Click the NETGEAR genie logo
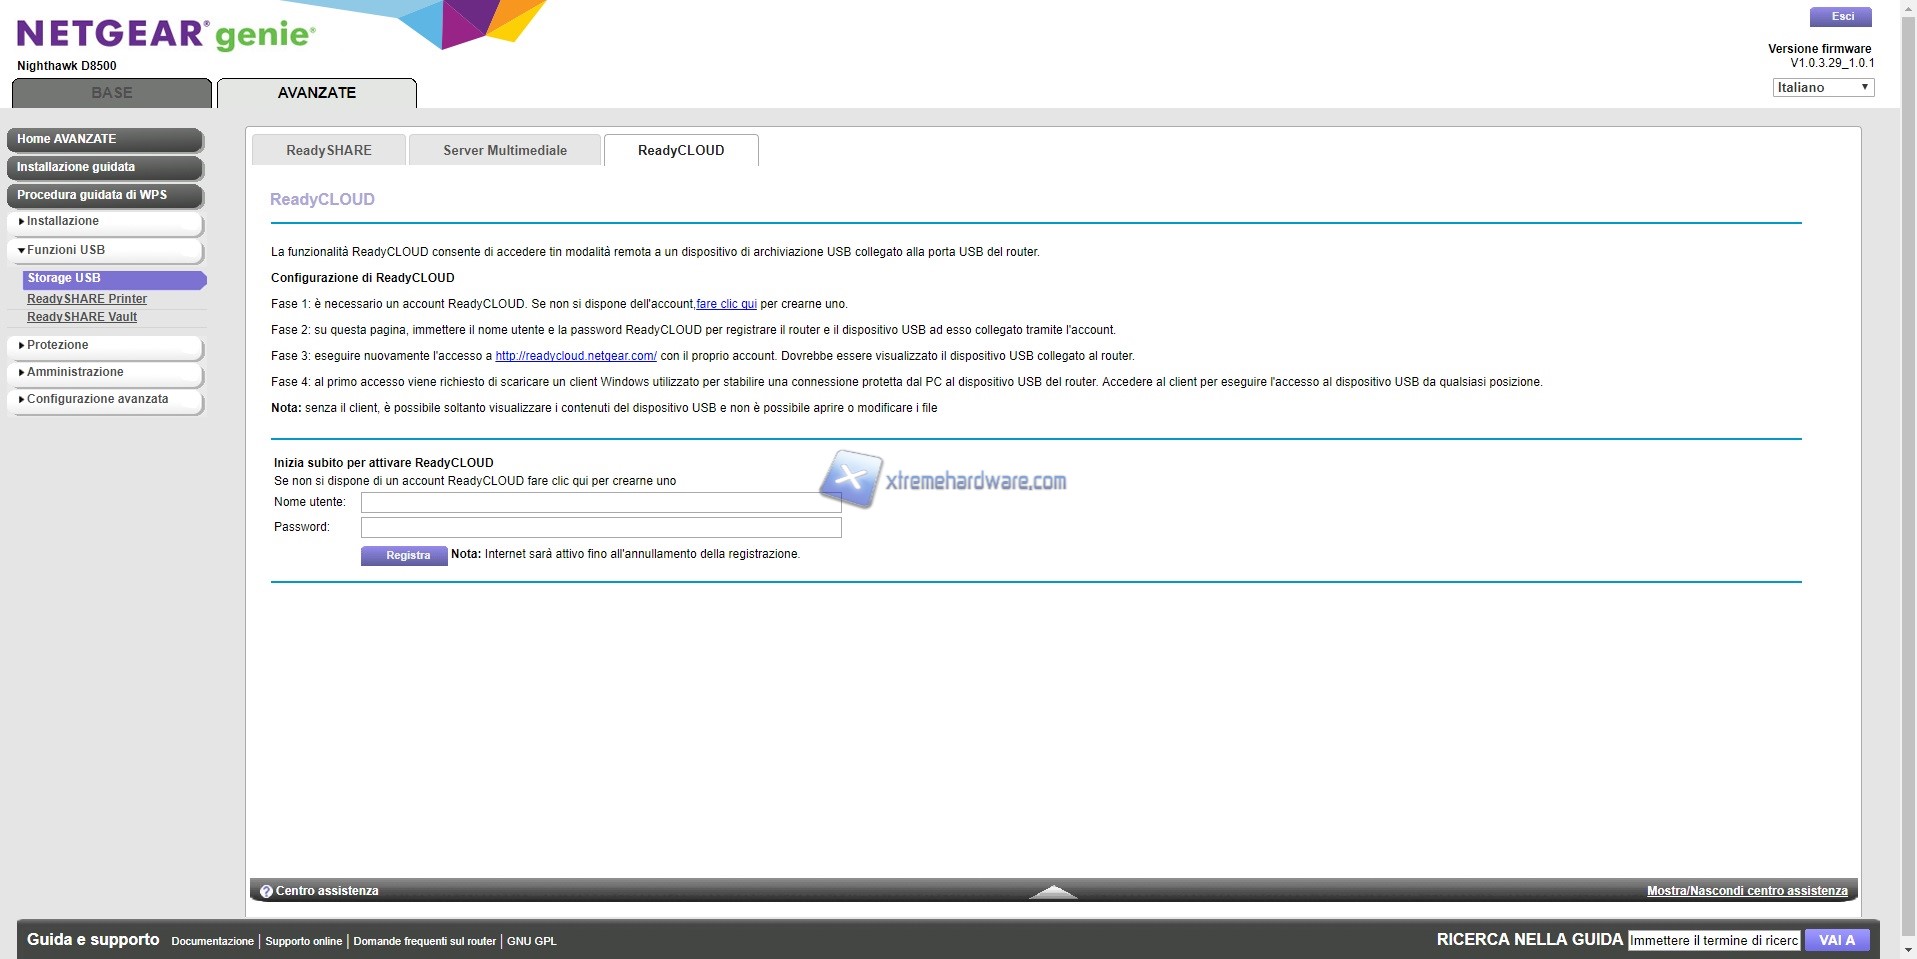1917x959 pixels. [x=166, y=35]
